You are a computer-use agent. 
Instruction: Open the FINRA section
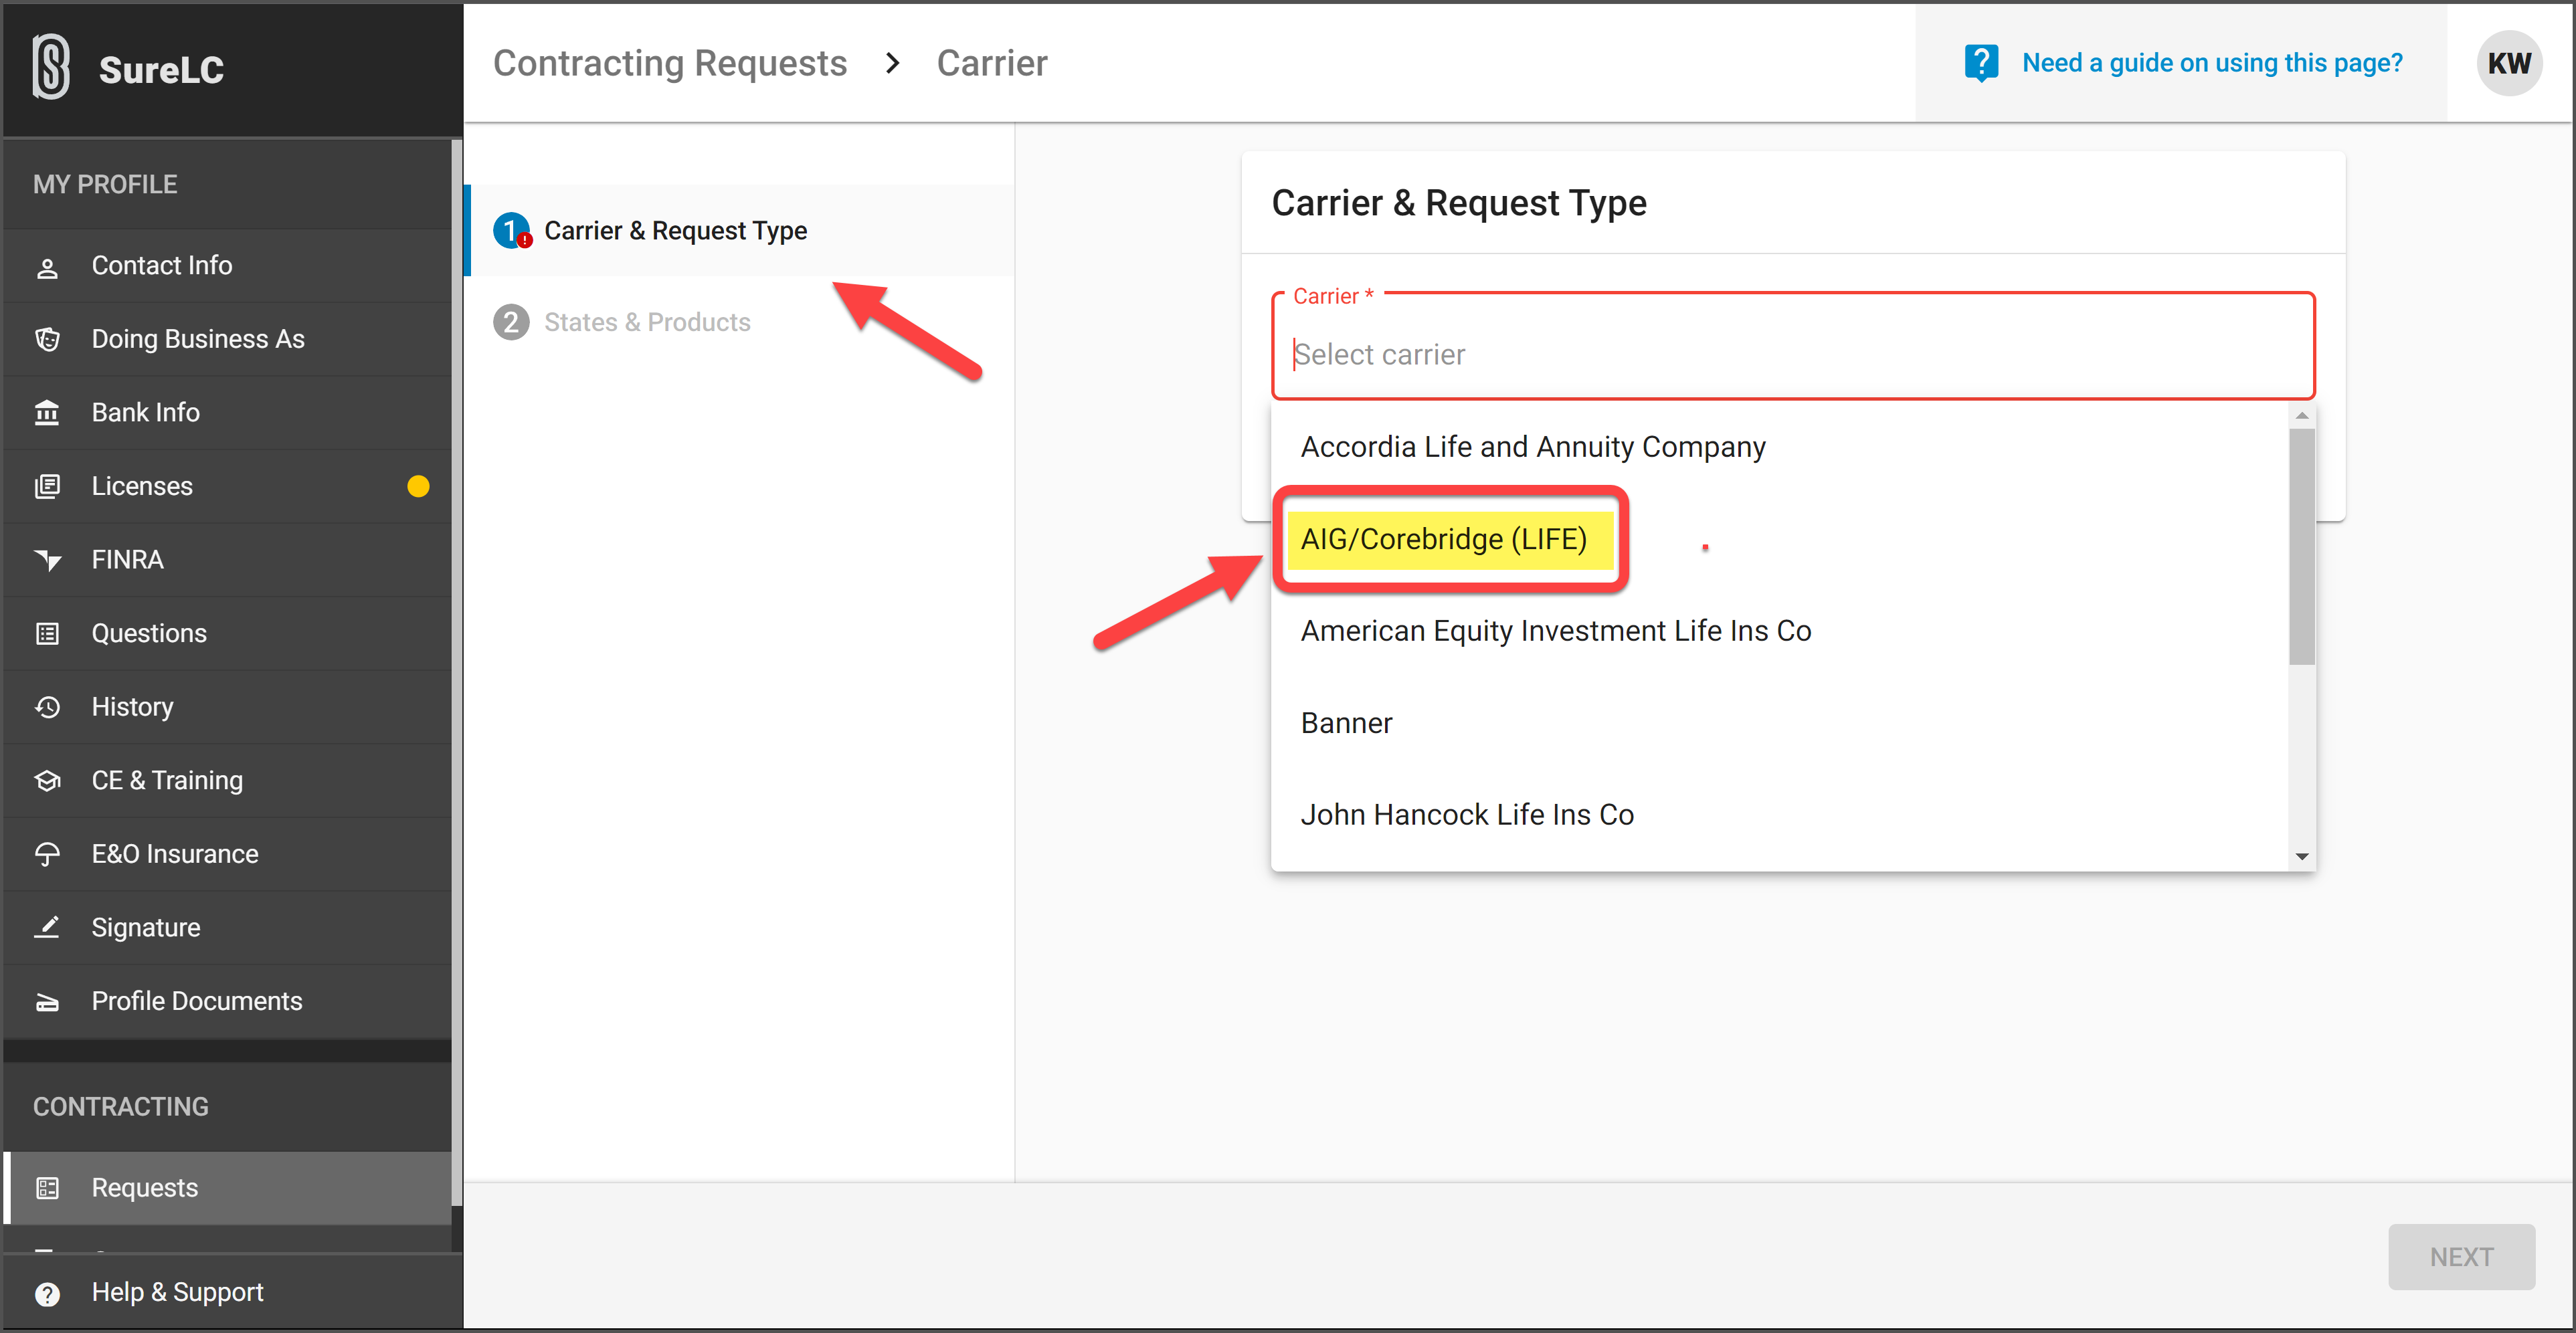pos(228,560)
